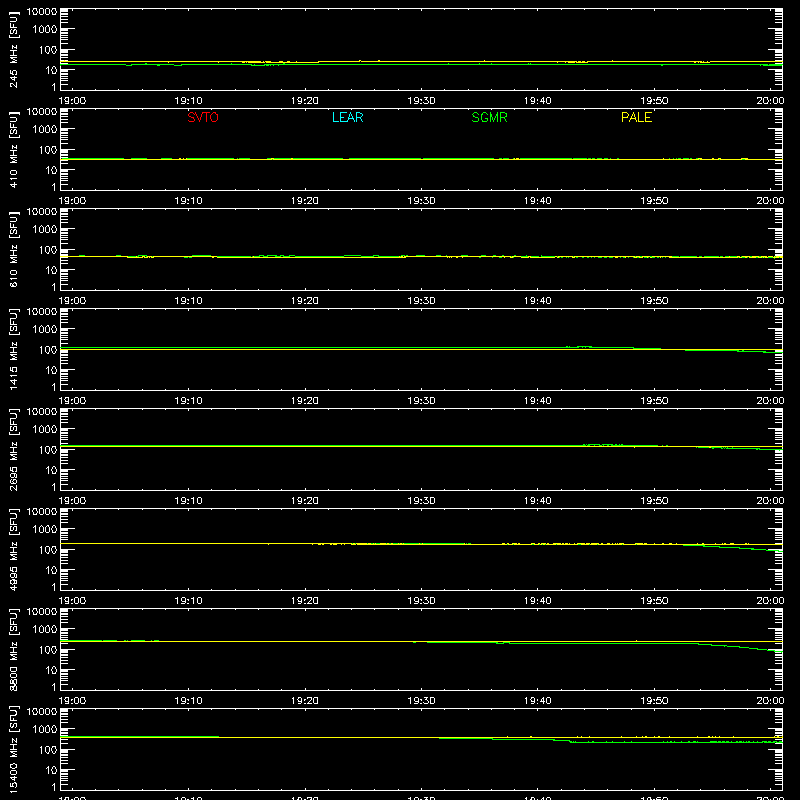The height and width of the screenshot is (800, 800).
Task: Click 19:10 below the 4995 MHz plot
Action: pos(189,601)
